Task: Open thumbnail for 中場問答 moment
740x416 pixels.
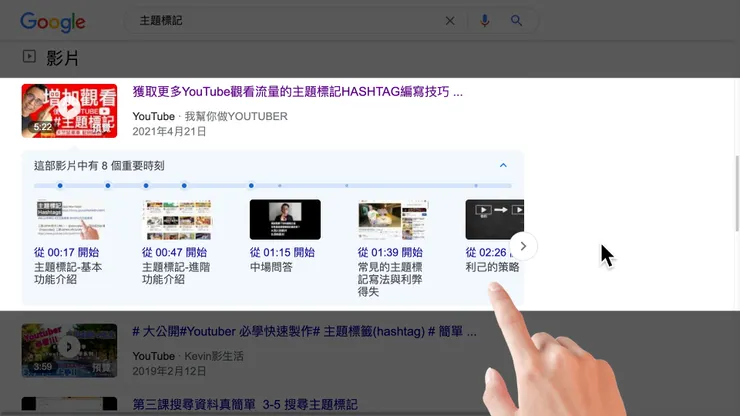Action: pyautogui.click(x=285, y=219)
